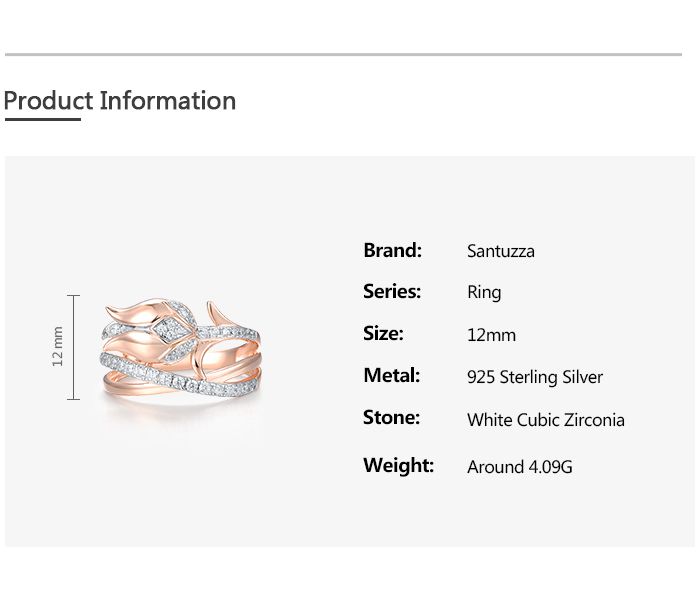The image size is (700, 607).
Task: Click the zirconia-studded crossing band on ring
Action: 150,371
